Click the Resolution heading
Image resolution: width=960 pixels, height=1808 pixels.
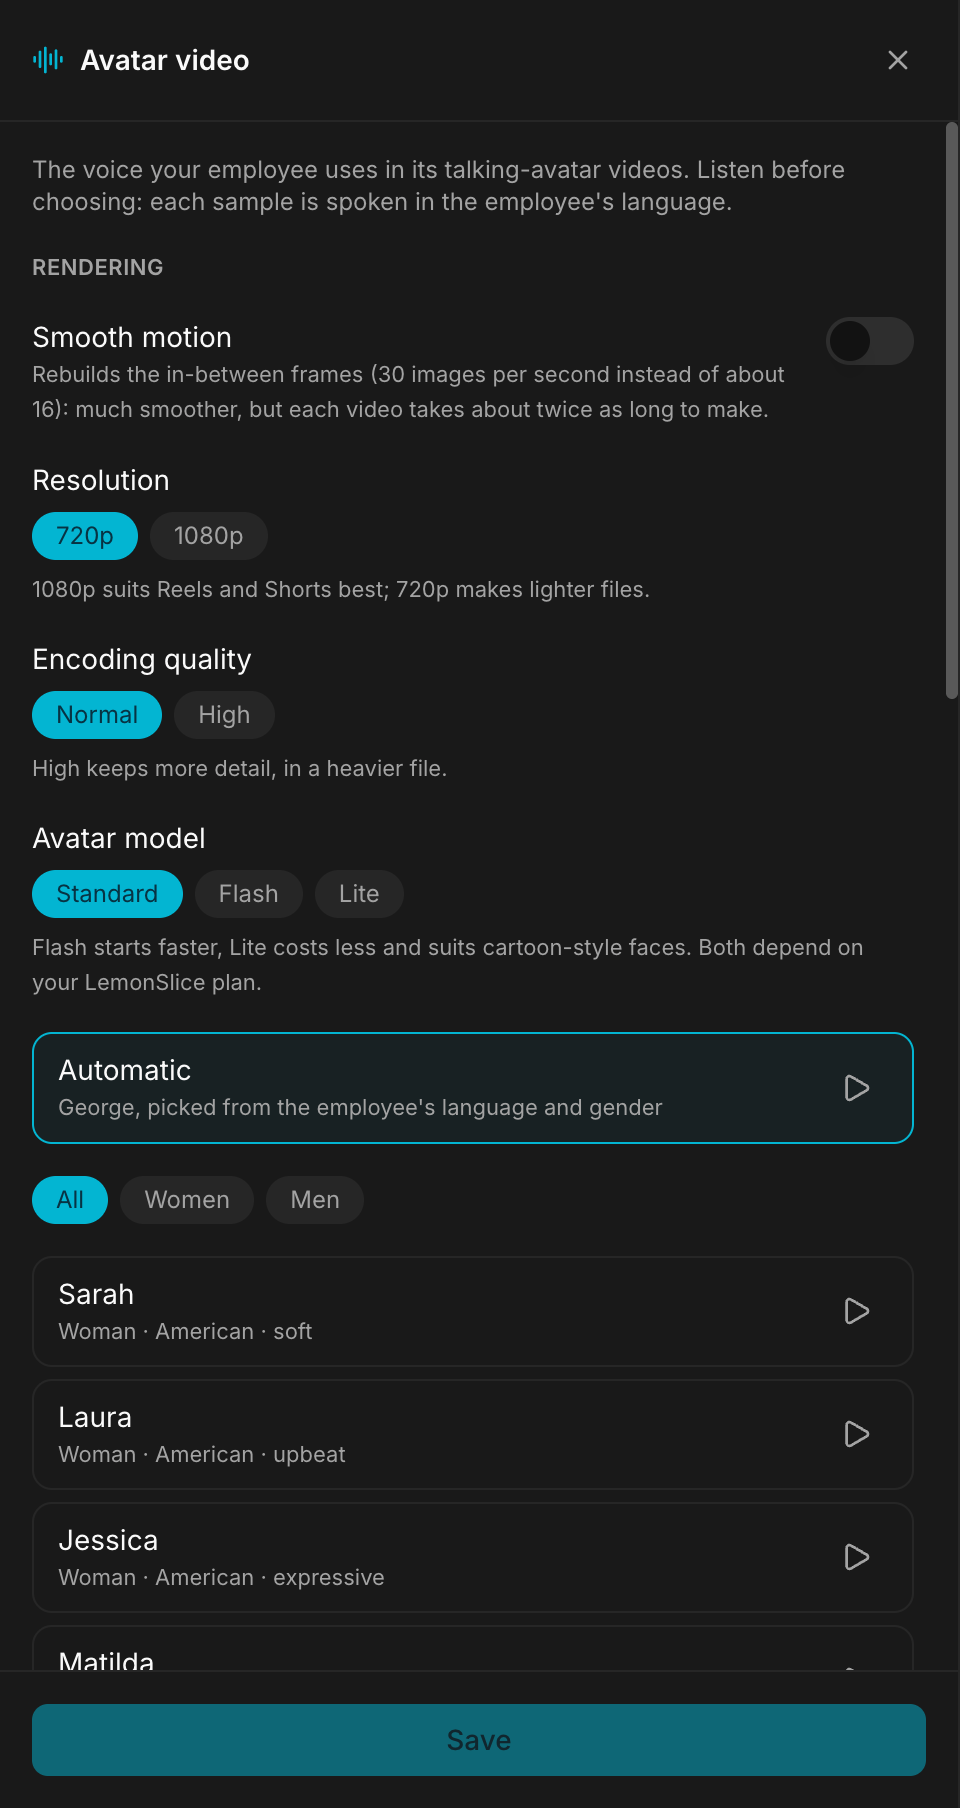101,481
